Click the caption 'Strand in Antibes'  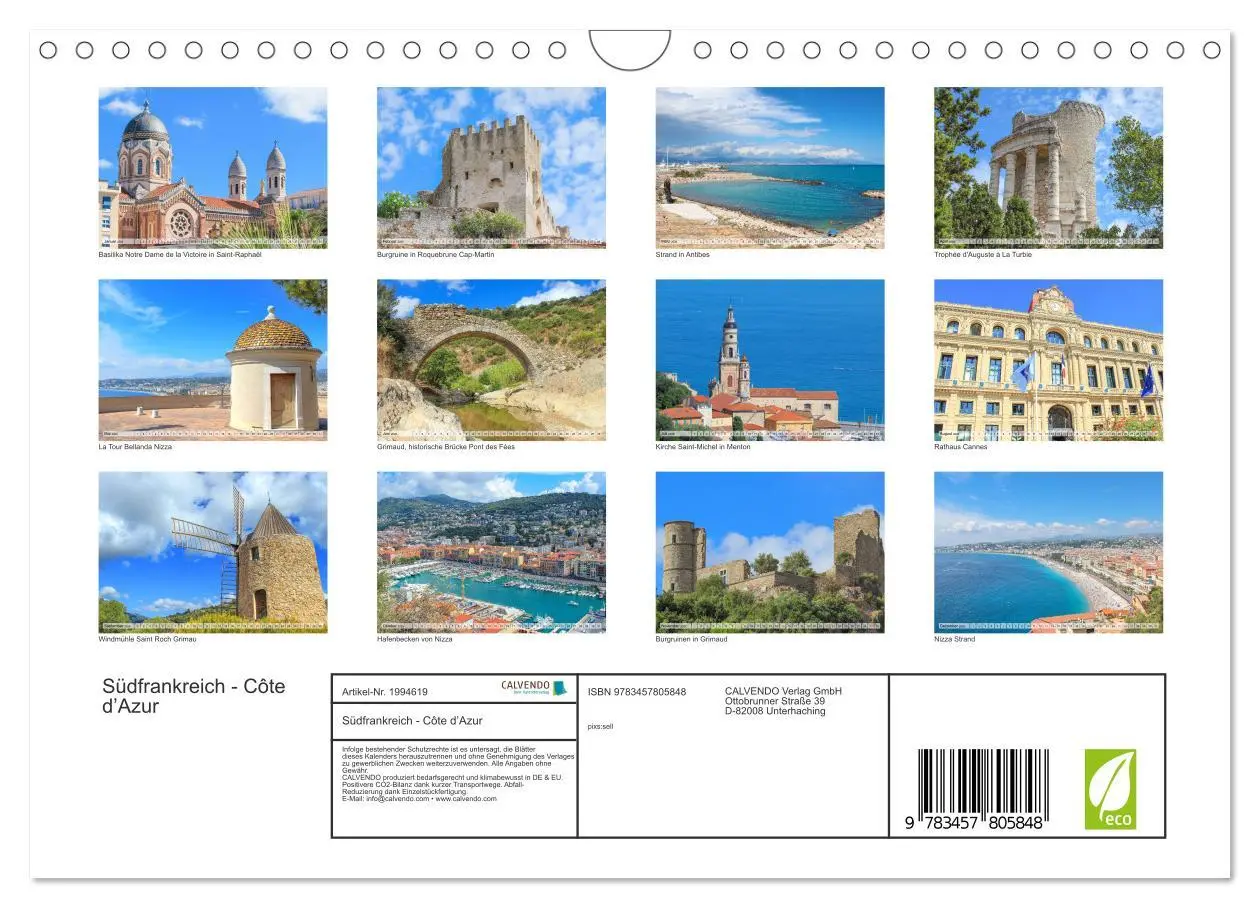click(x=683, y=254)
